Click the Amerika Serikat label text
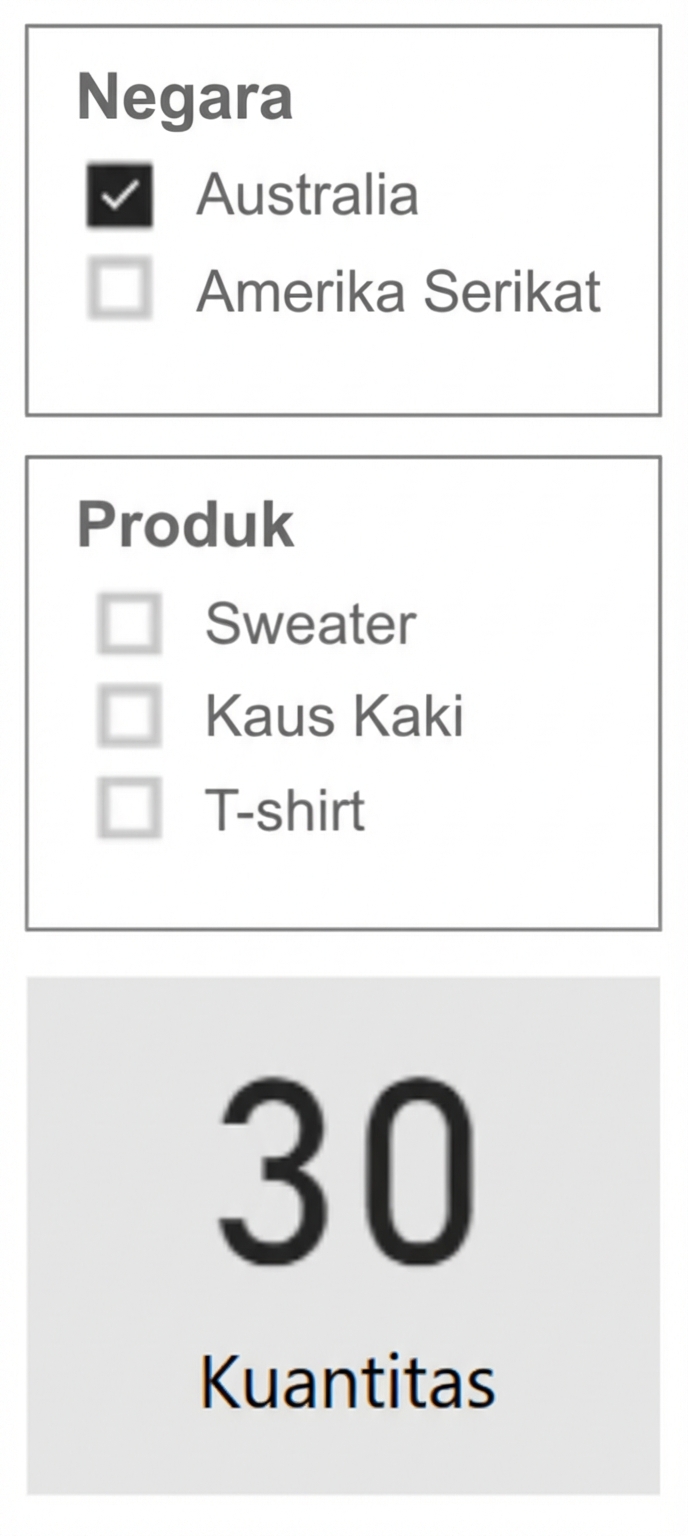The image size is (688, 1536). 399,291
